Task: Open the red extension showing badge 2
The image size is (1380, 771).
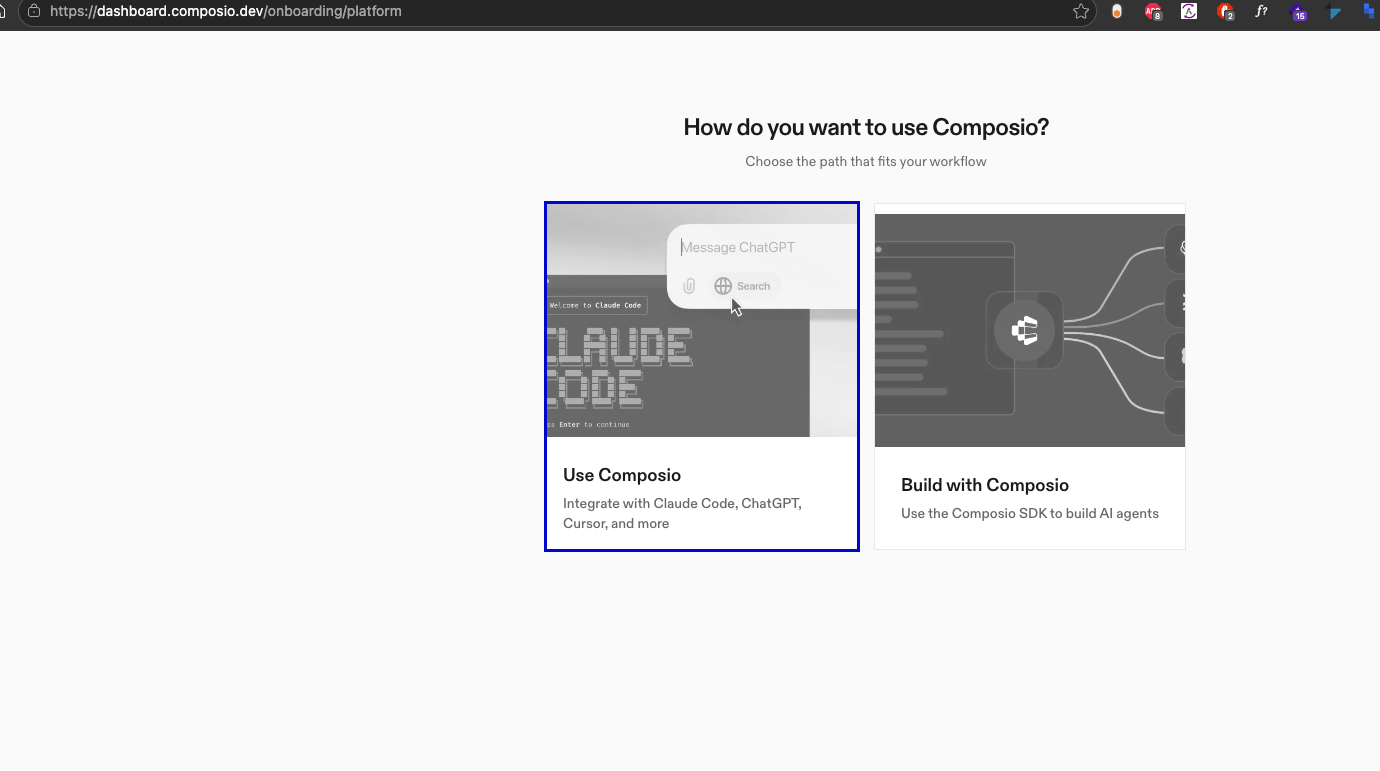Action: coord(1225,12)
